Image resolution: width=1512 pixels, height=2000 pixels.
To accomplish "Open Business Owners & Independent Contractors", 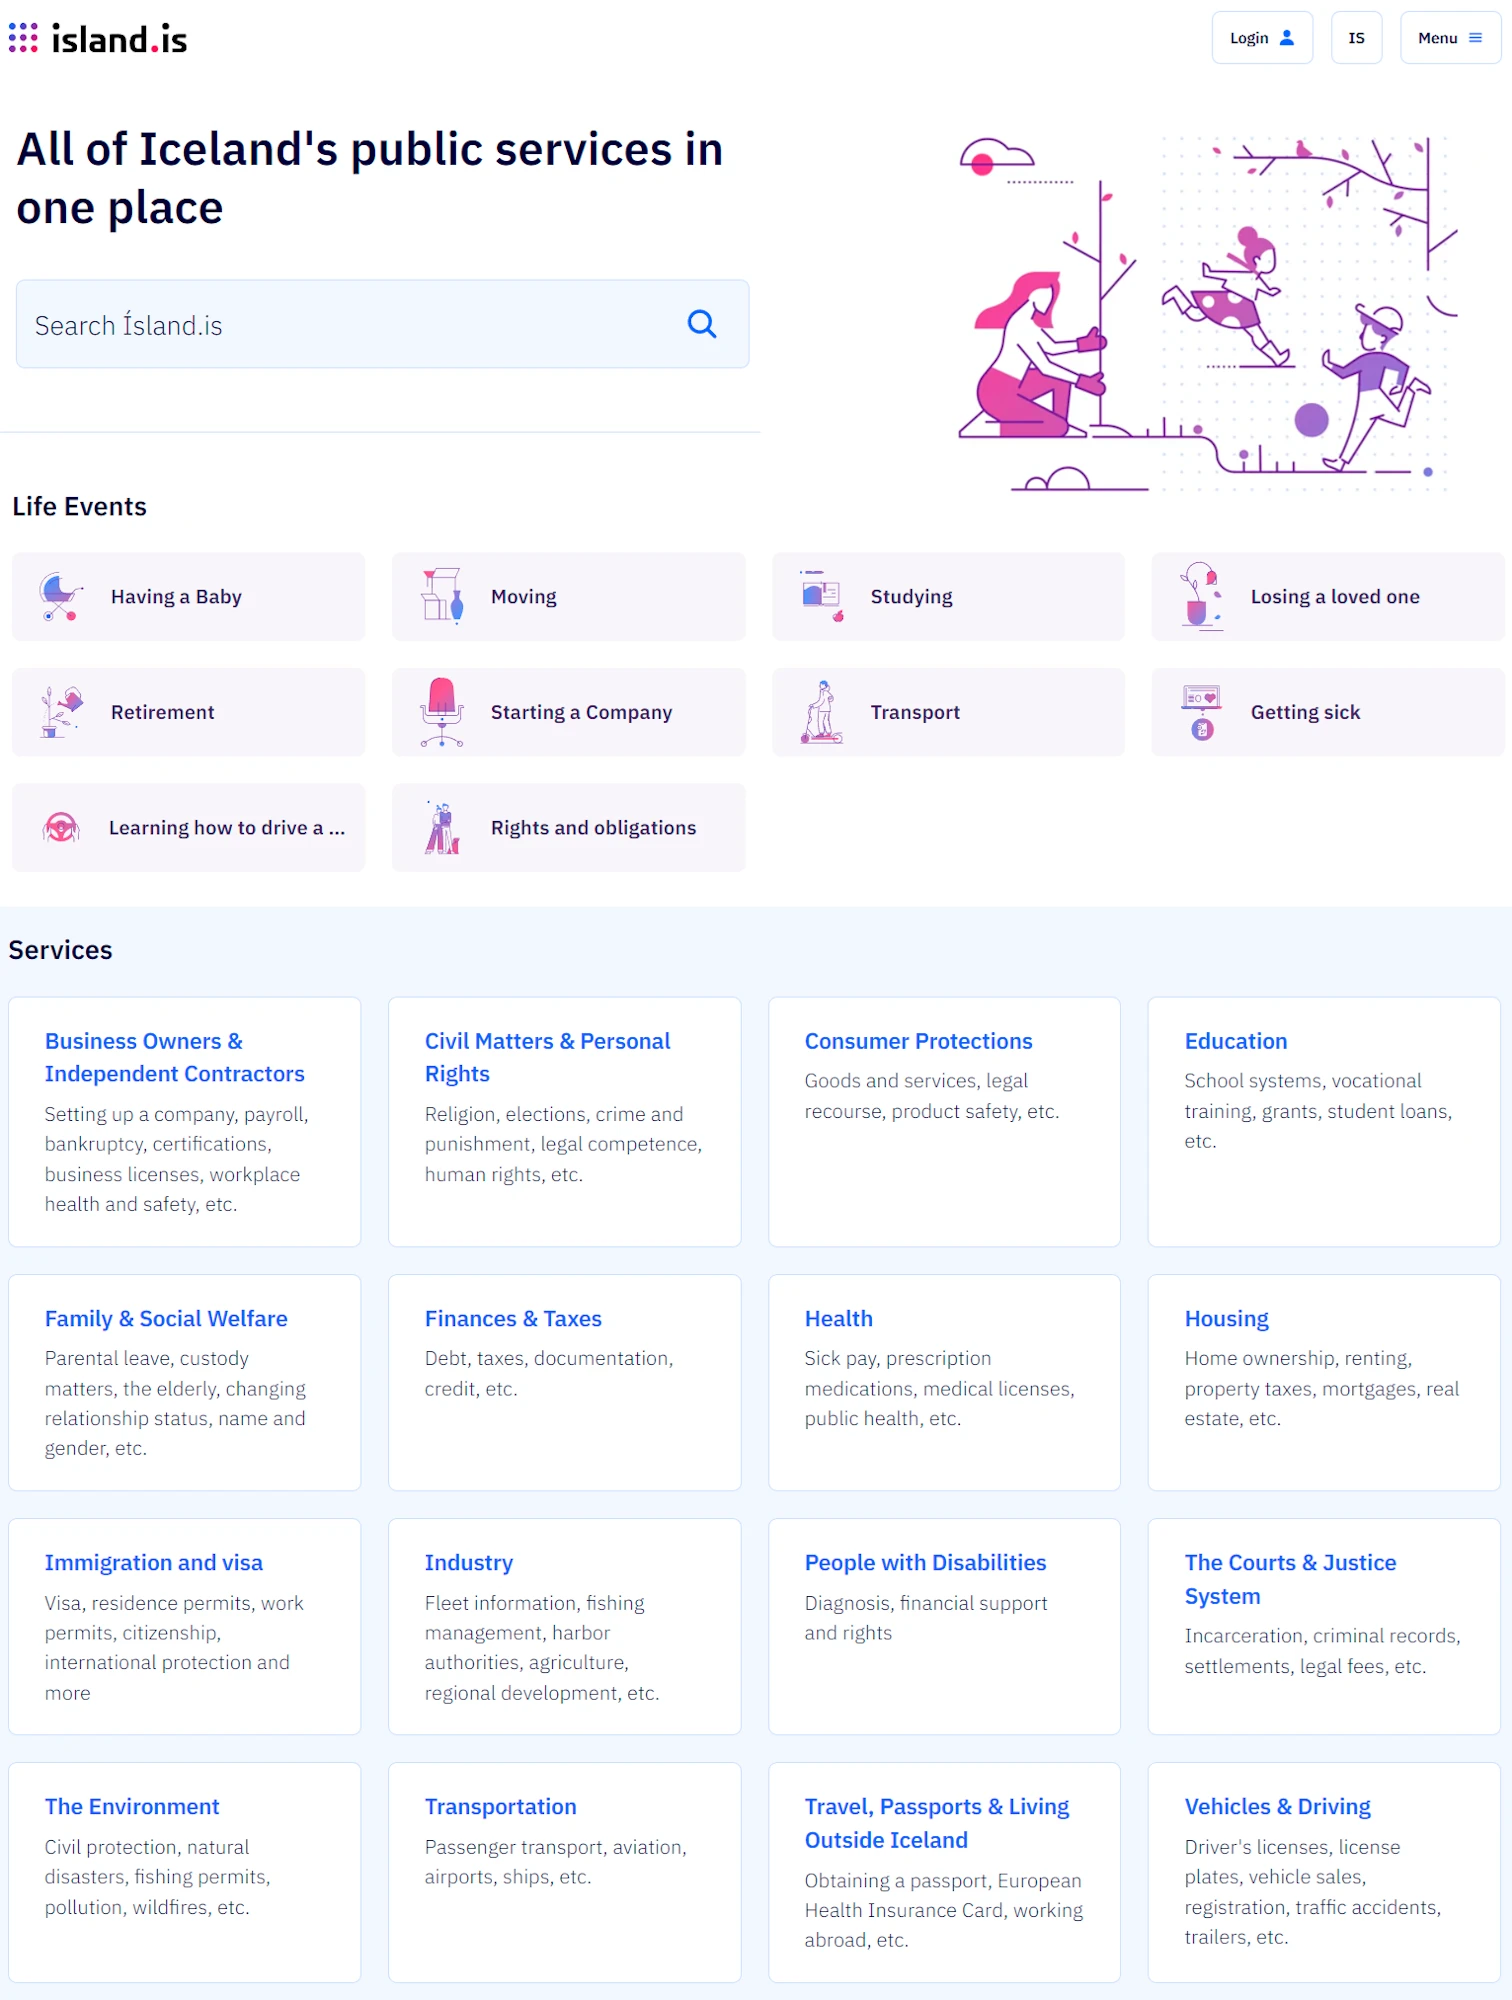I will click(x=185, y=1122).
